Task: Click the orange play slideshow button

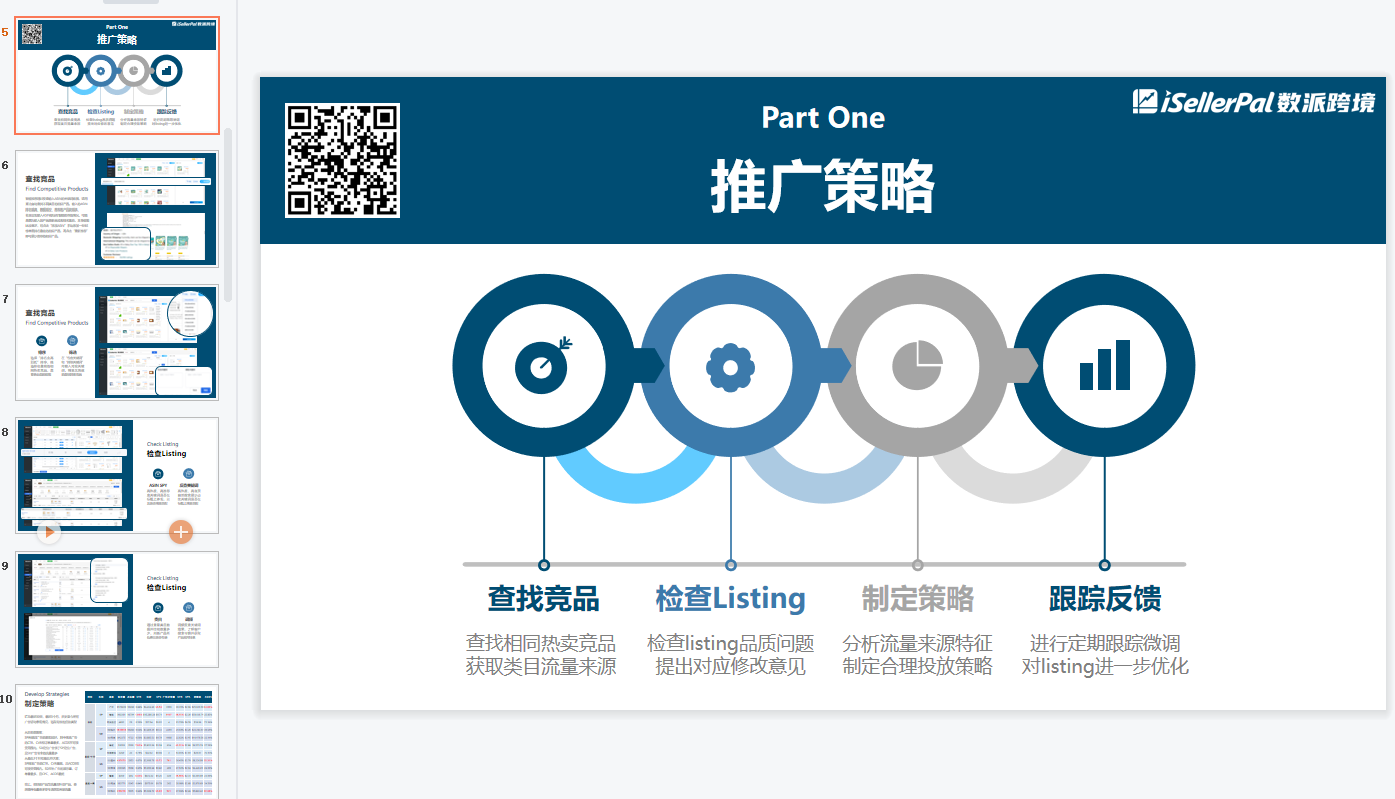Action: pyautogui.click(x=49, y=532)
